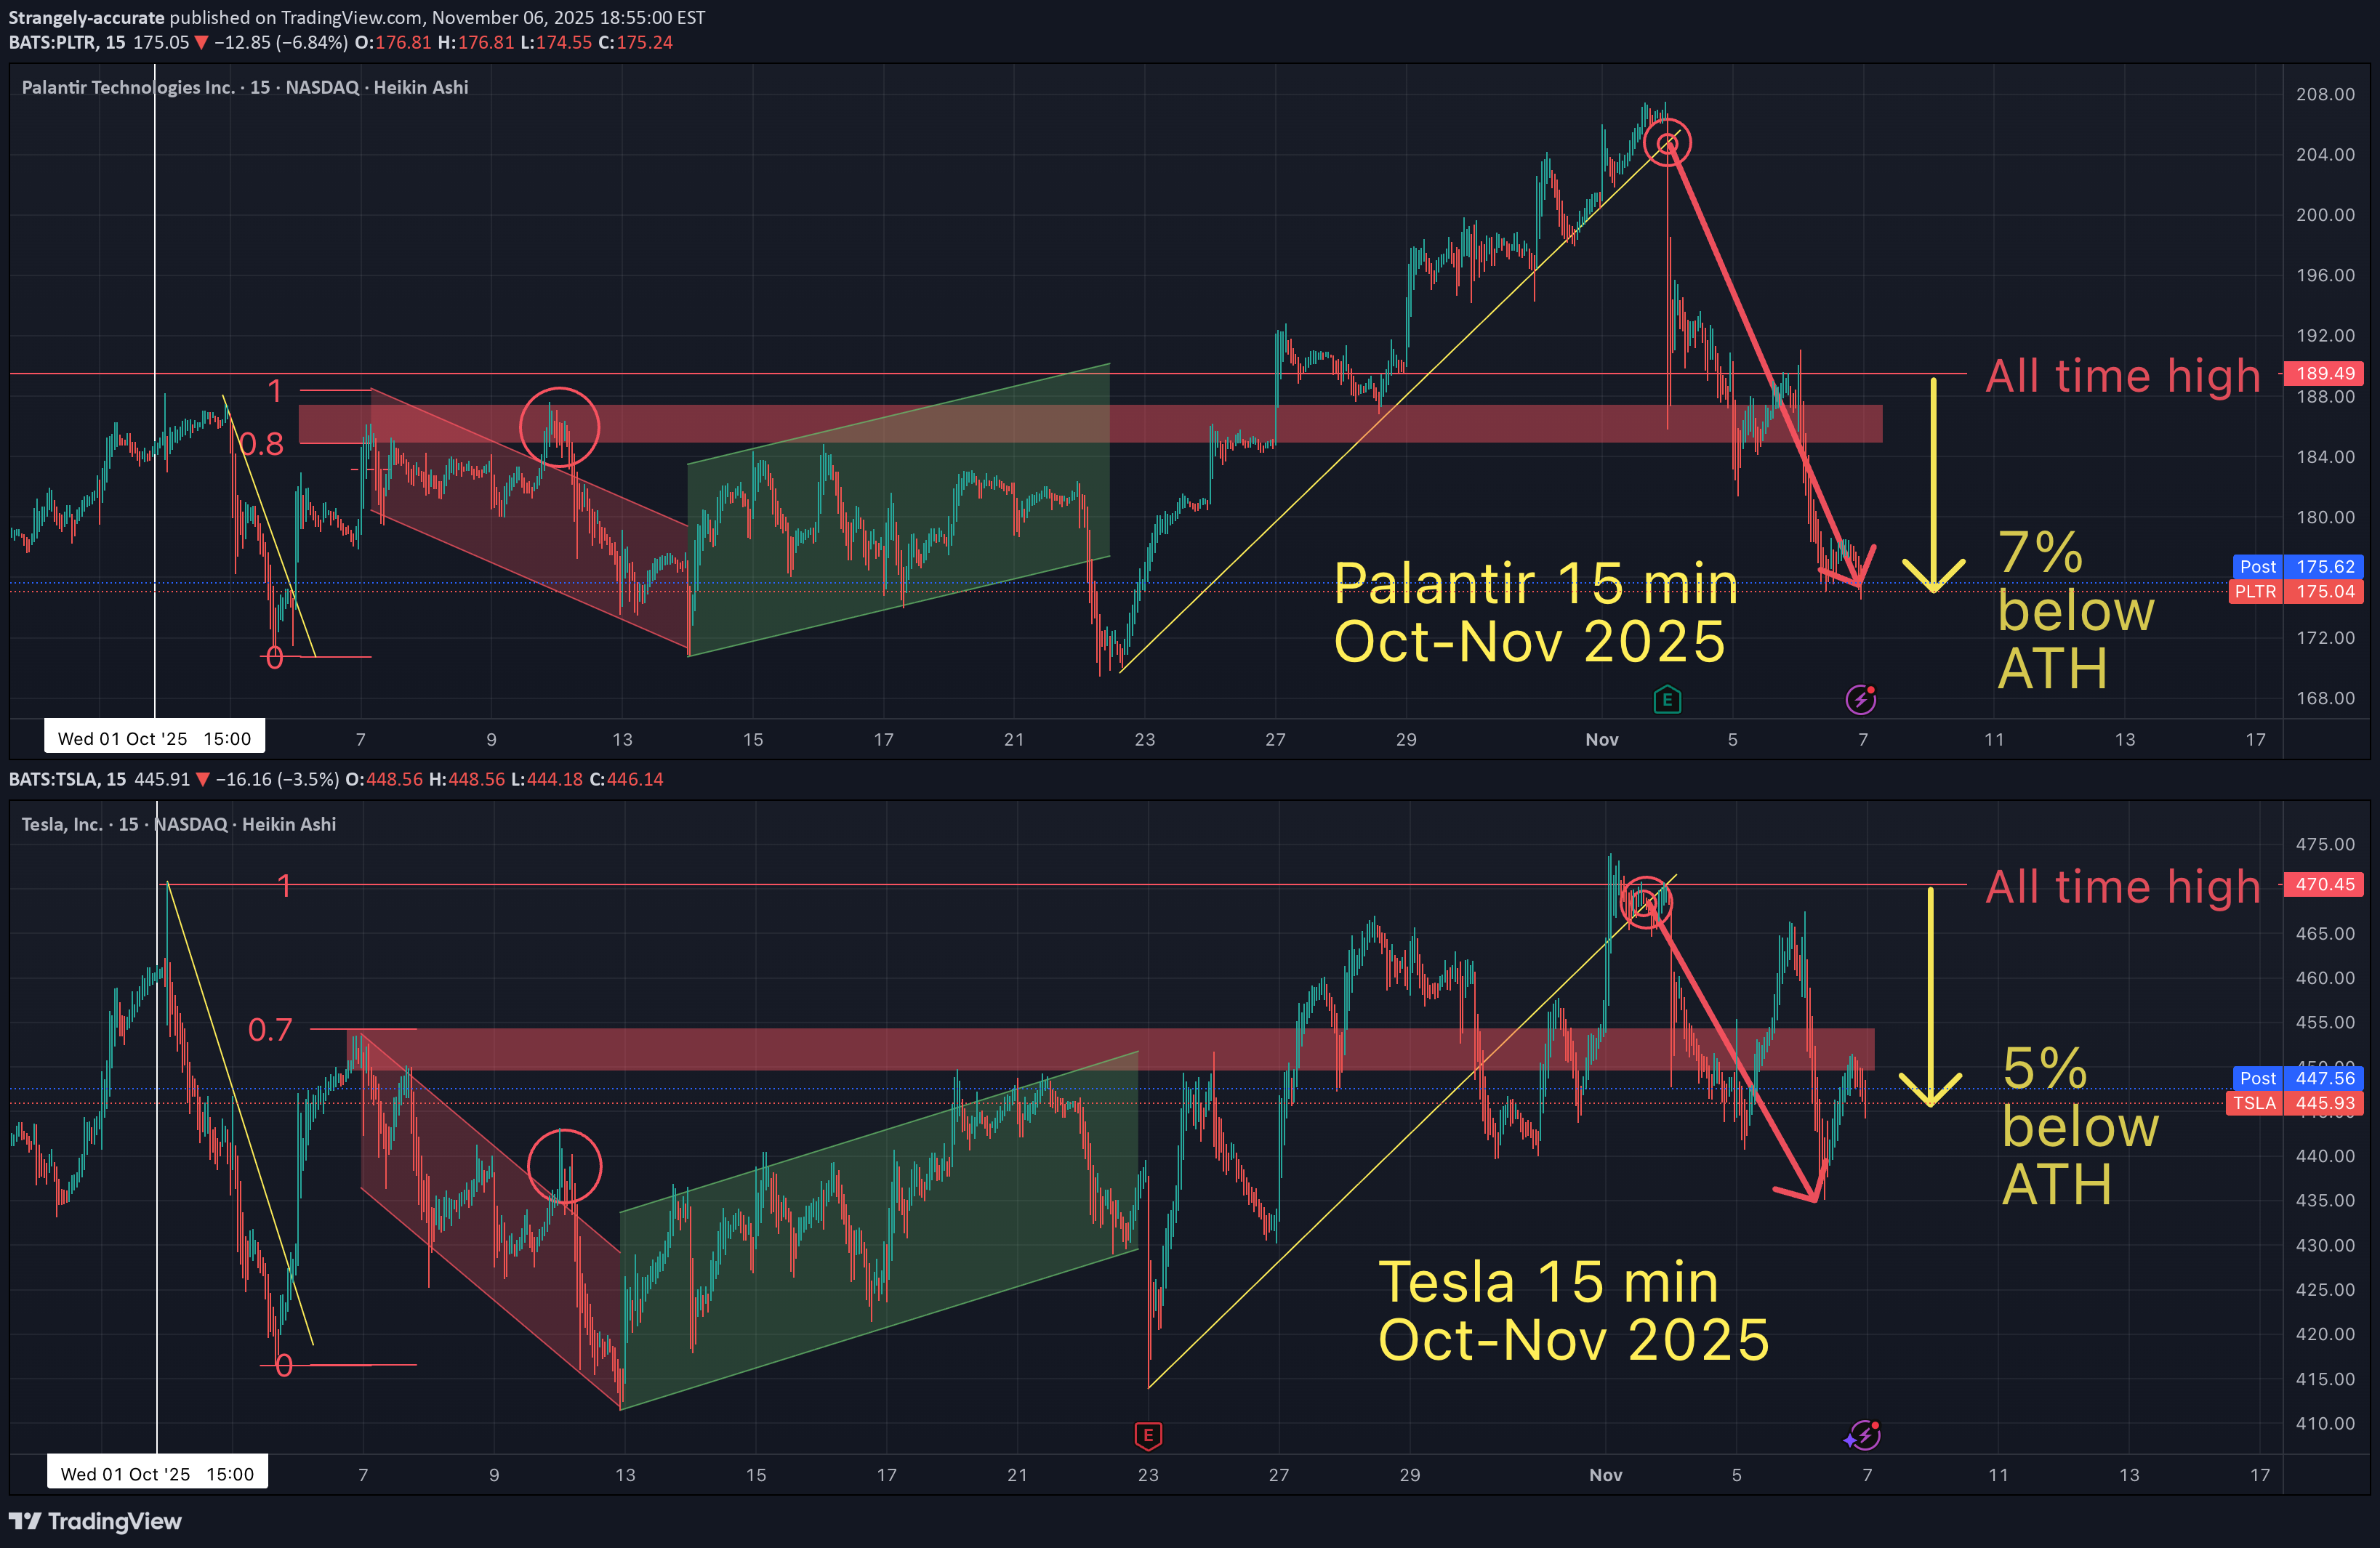2380x1548 pixels.
Task: Click the Palantir Technologies Inc. chart title
Action: tap(128, 87)
